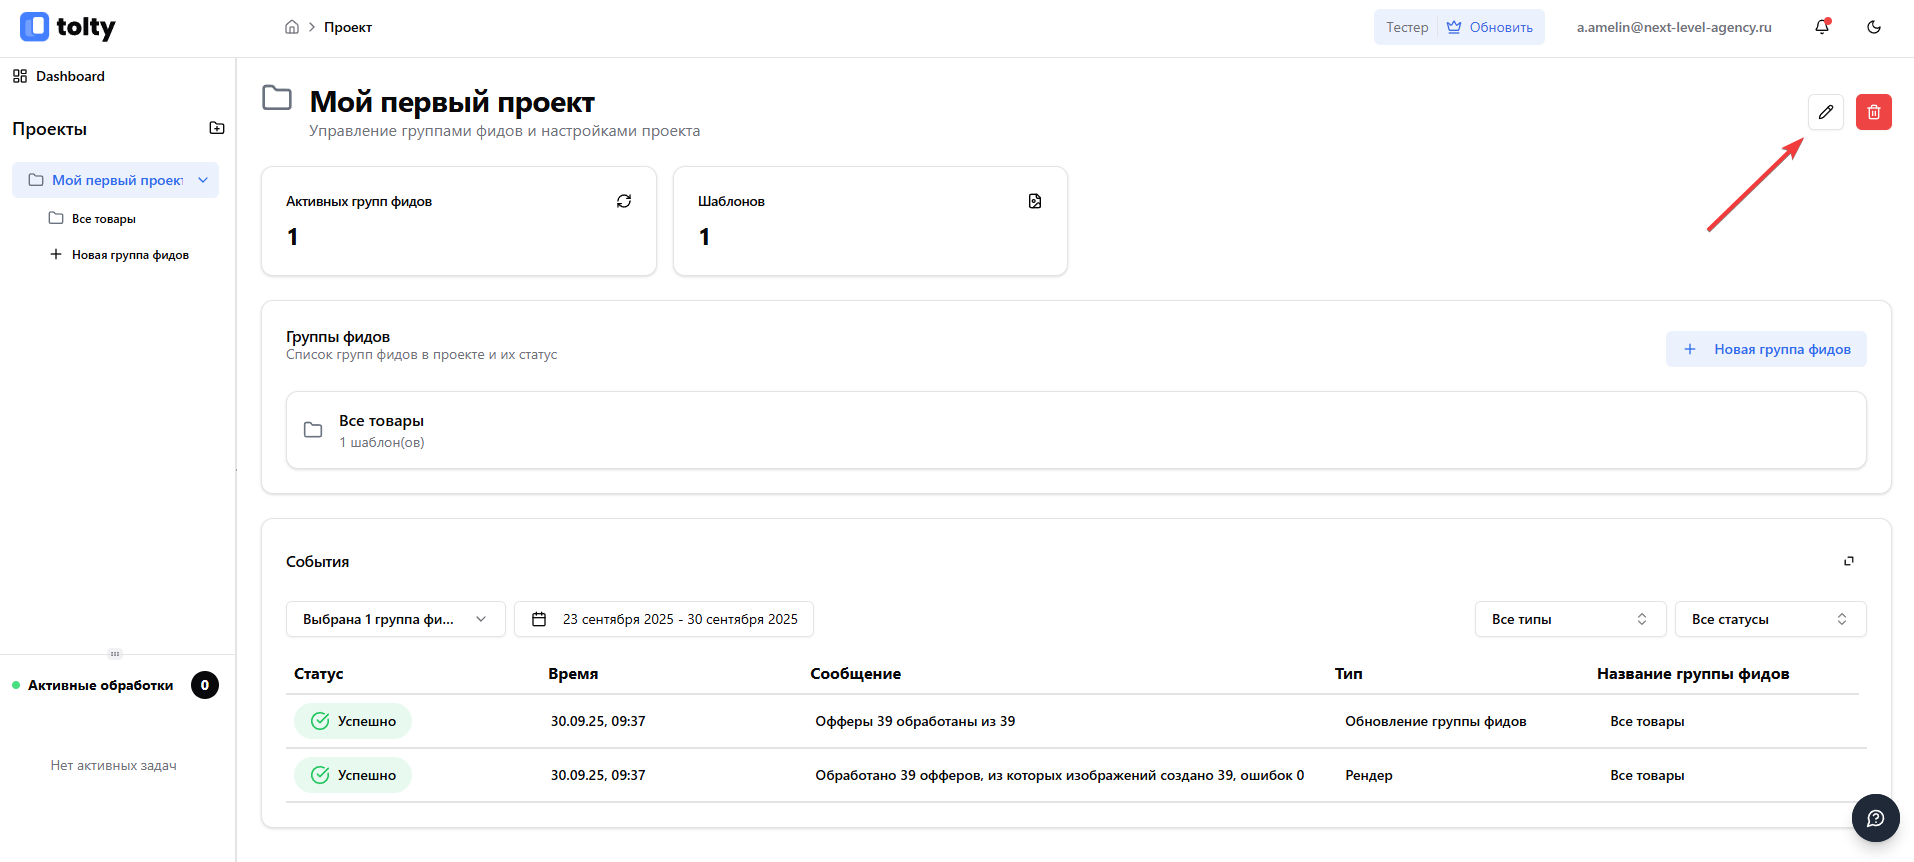The image size is (1914, 862).
Task: Collapse the Мой первый проект chevron
Action: coord(203,180)
